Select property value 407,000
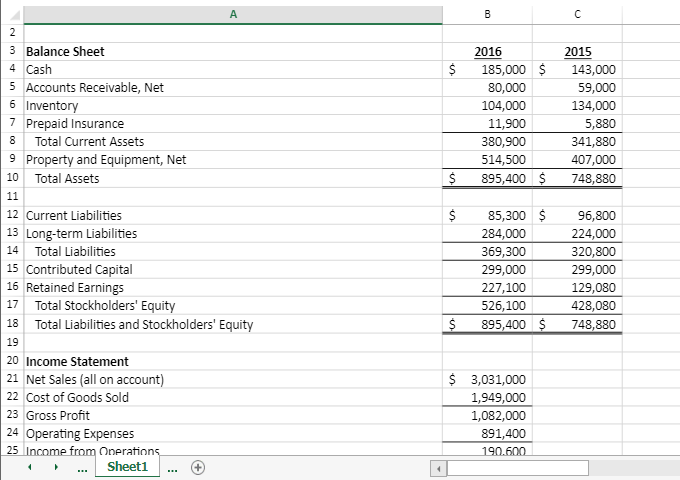 [x=577, y=160]
